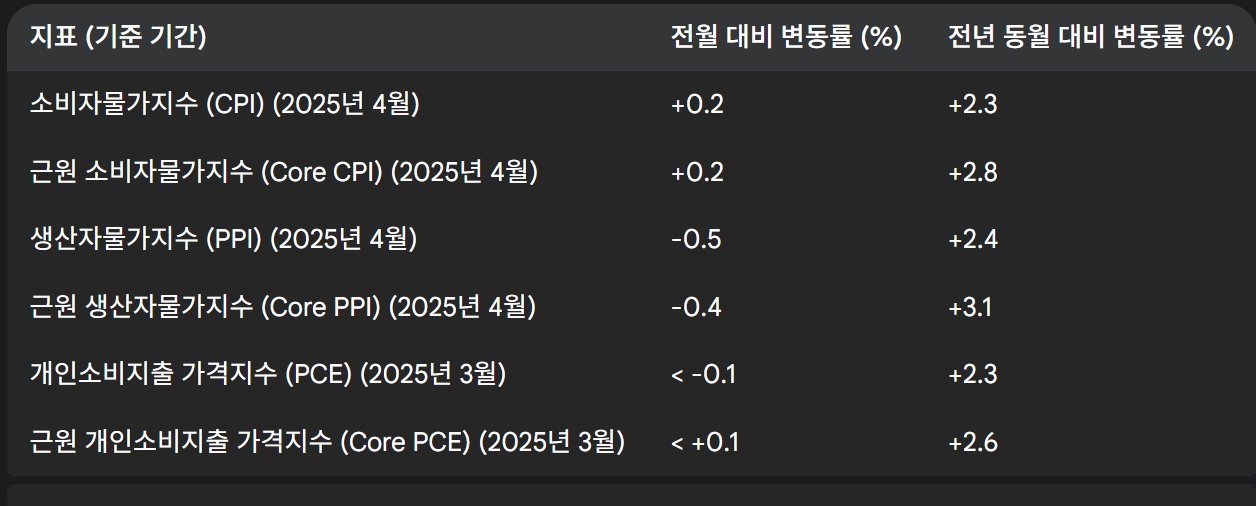Click the PPI yearly change value +2.4
The height and width of the screenshot is (506, 1256).
pyautogui.click(x=973, y=239)
